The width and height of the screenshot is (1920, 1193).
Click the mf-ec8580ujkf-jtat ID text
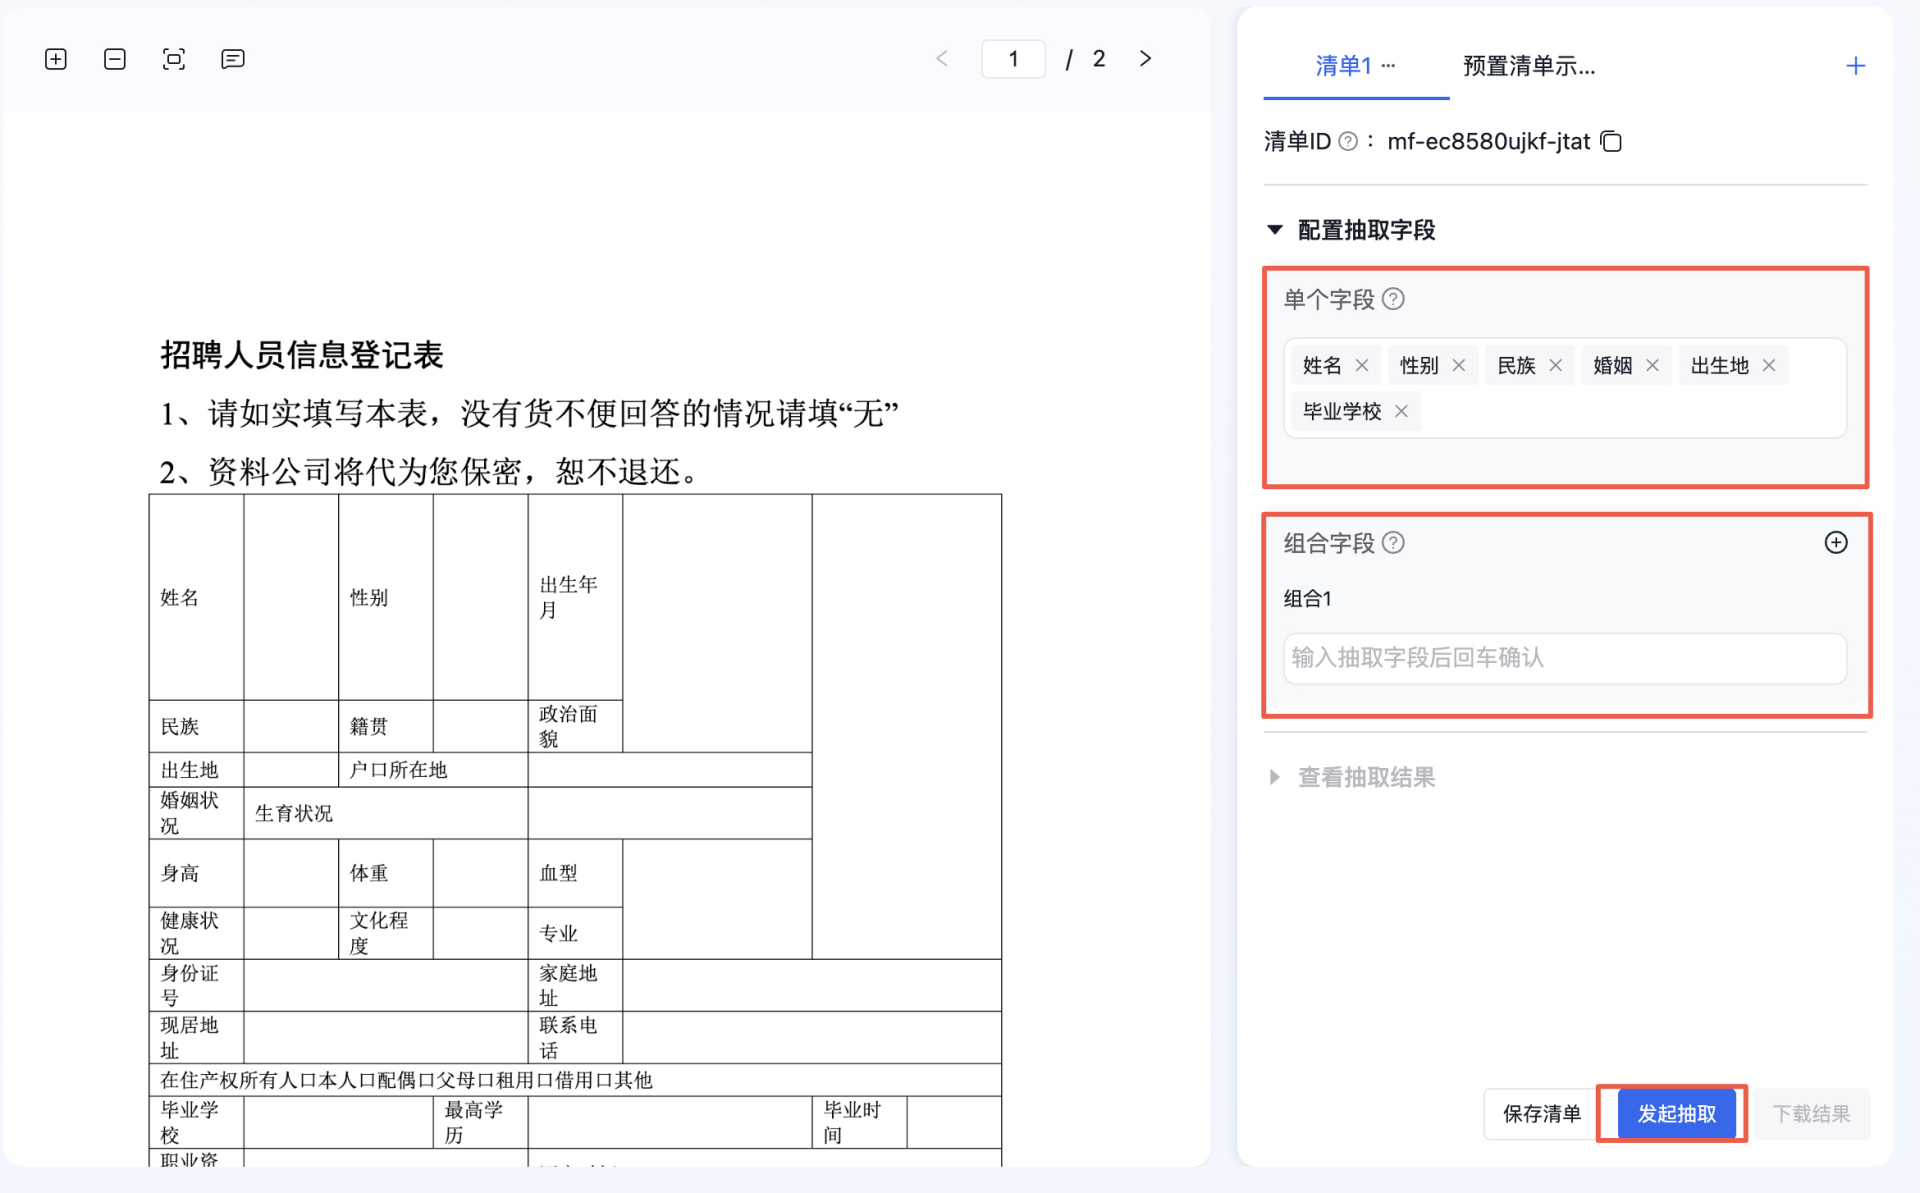click(x=1488, y=142)
